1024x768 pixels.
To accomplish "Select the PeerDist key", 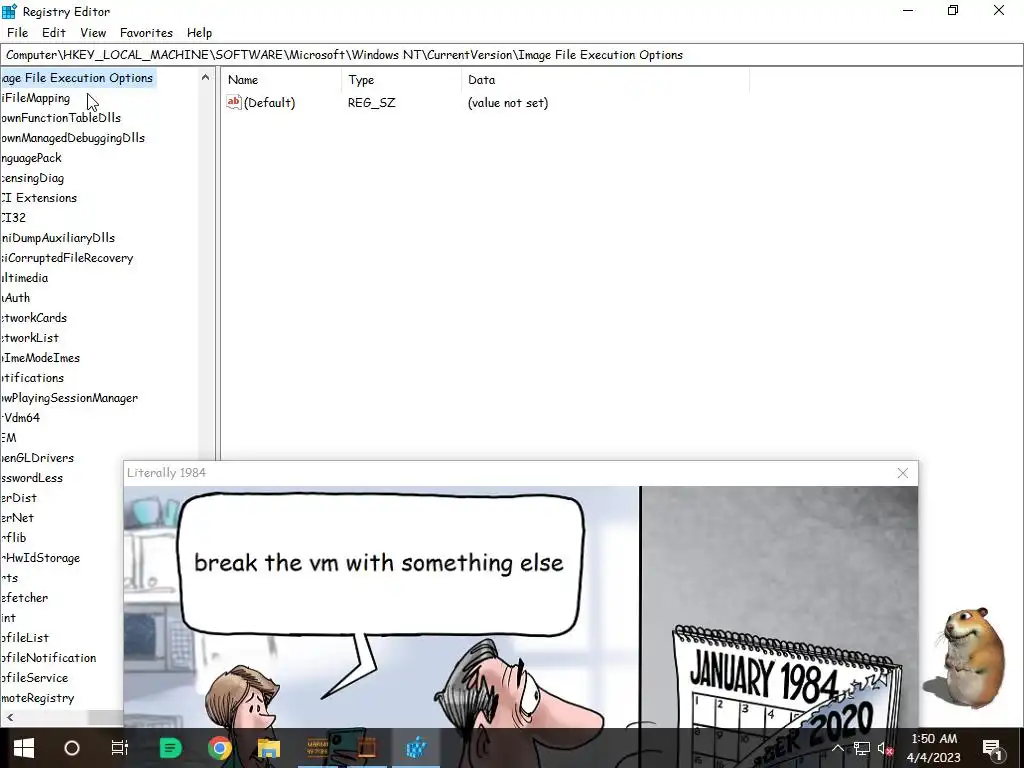I will [18, 498].
